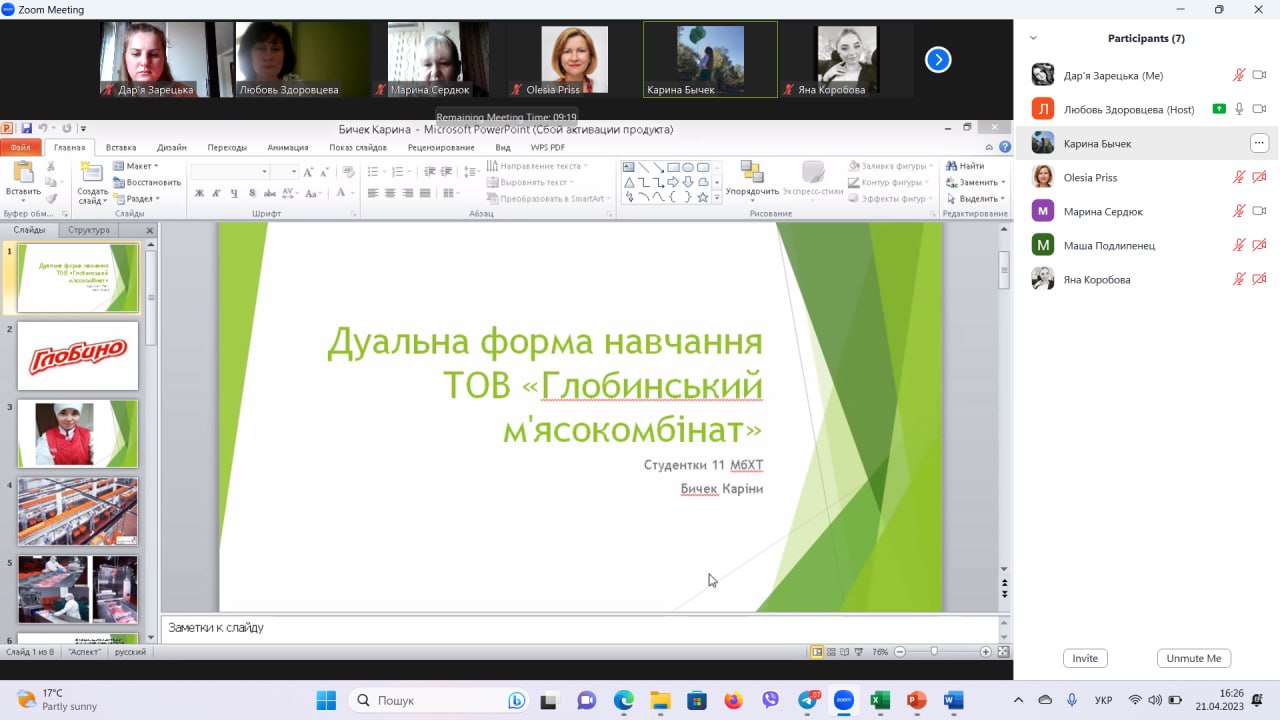Open Telegram from the taskbar
This screenshot has width=1280, height=720.
point(808,700)
